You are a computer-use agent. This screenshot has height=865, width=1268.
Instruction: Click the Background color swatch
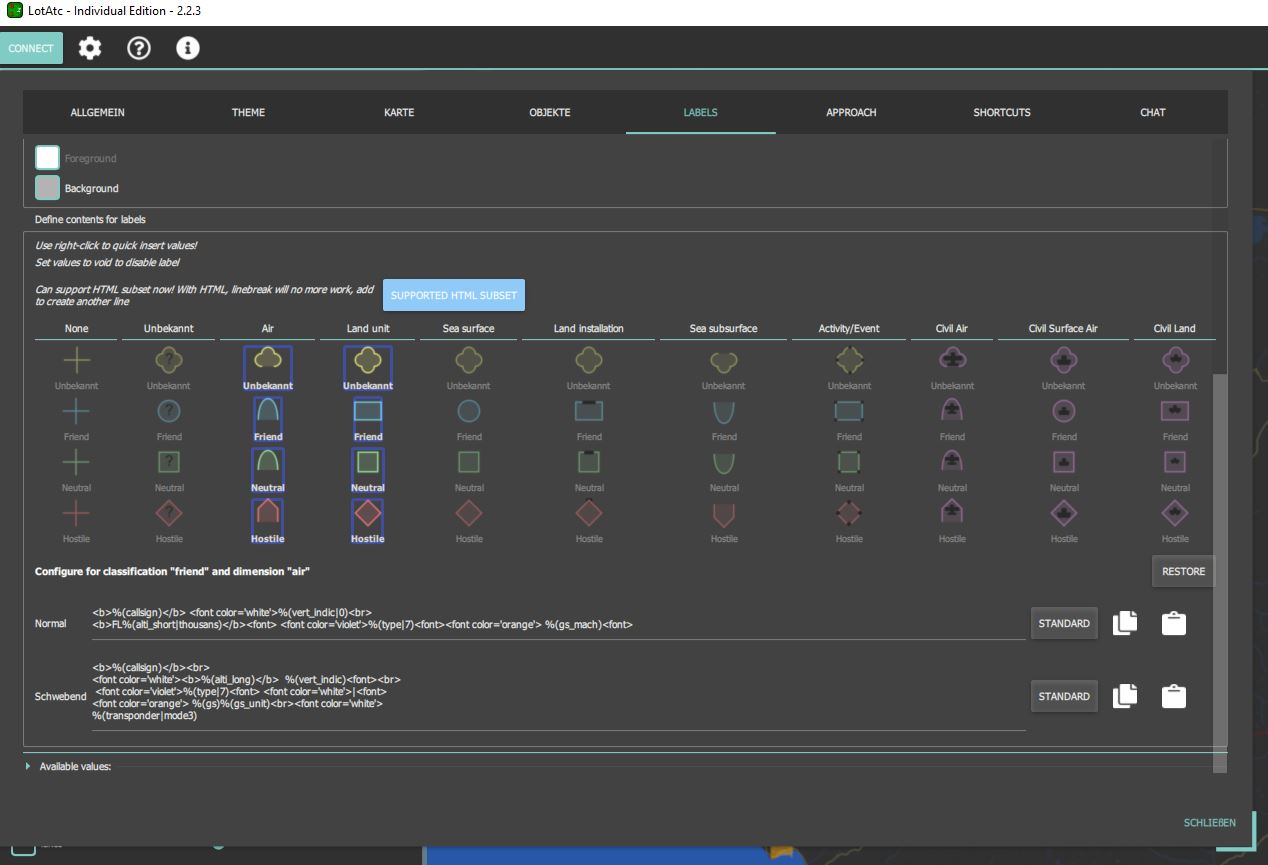[47, 188]
